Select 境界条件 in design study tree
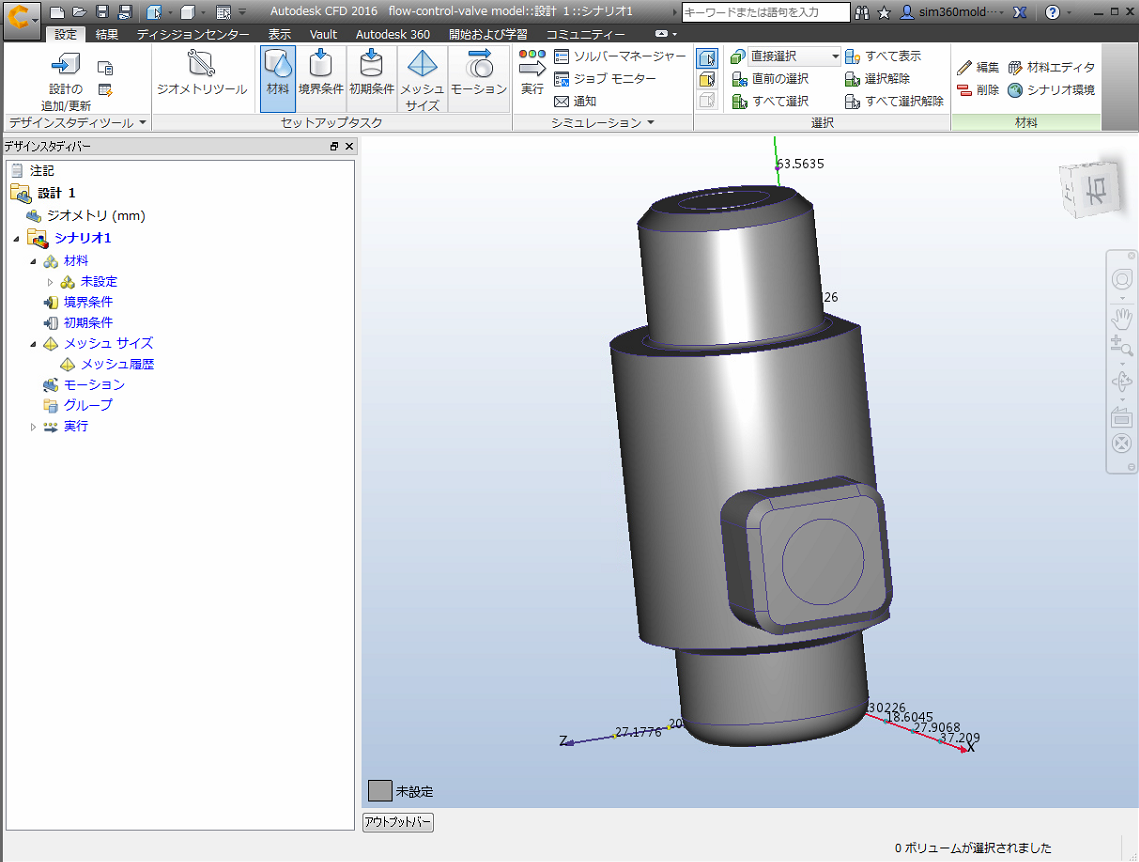Screen dimensions: 1139x862 pyautogui.click(x=88, y=302)
